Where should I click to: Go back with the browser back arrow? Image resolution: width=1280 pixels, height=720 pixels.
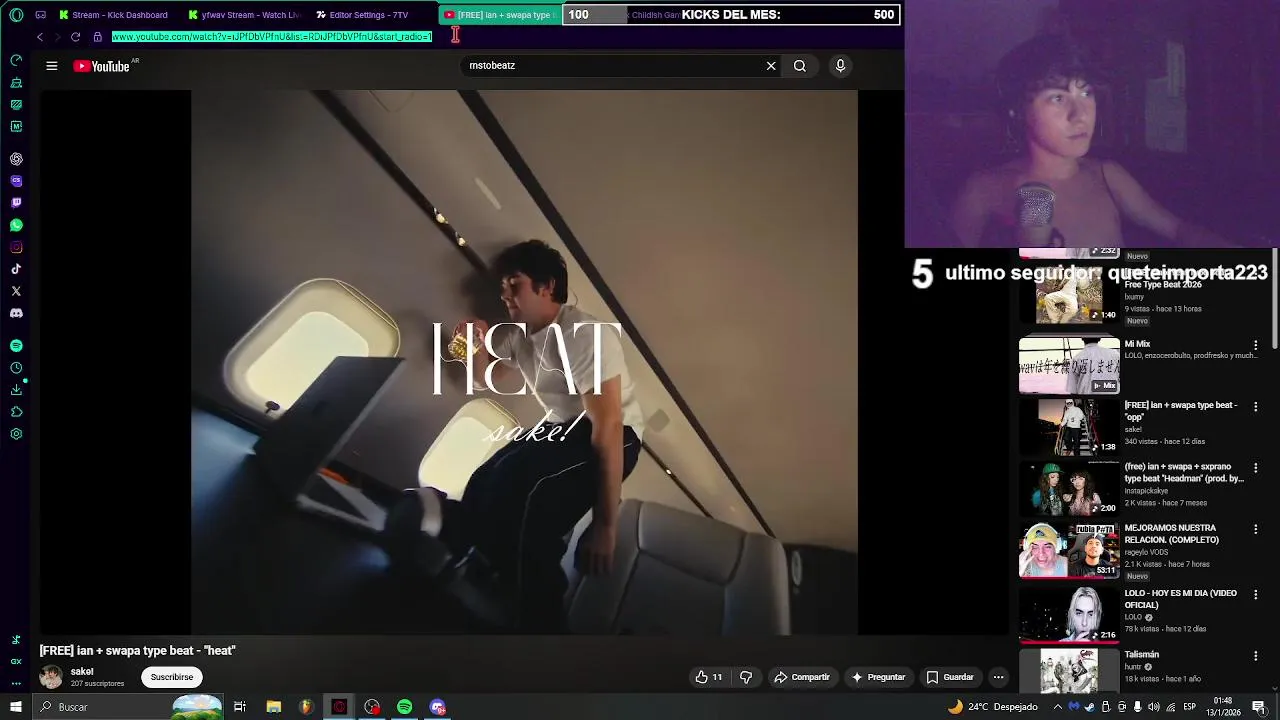[x=40, y=37]
